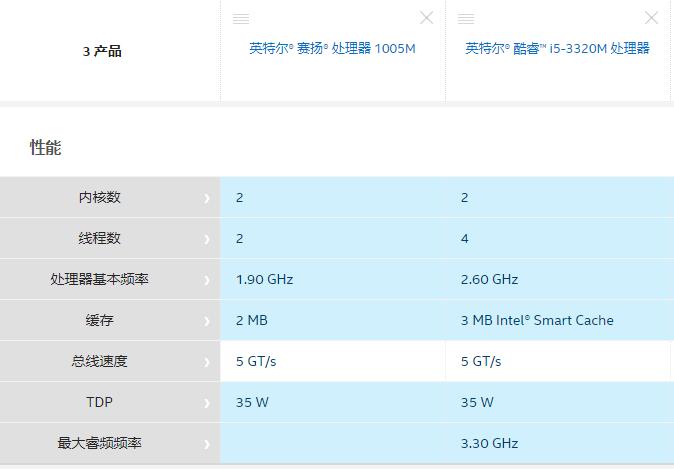Expand the 内核数 row chevron
Image resolution: width=674 pixels, height=469 pixels.
point(207,198)
